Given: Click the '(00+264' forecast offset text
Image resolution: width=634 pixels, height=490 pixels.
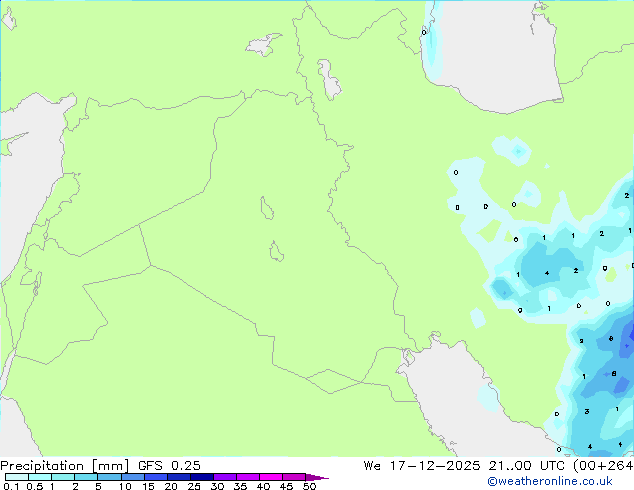Looking at the screenshot, I should [603, 466].
